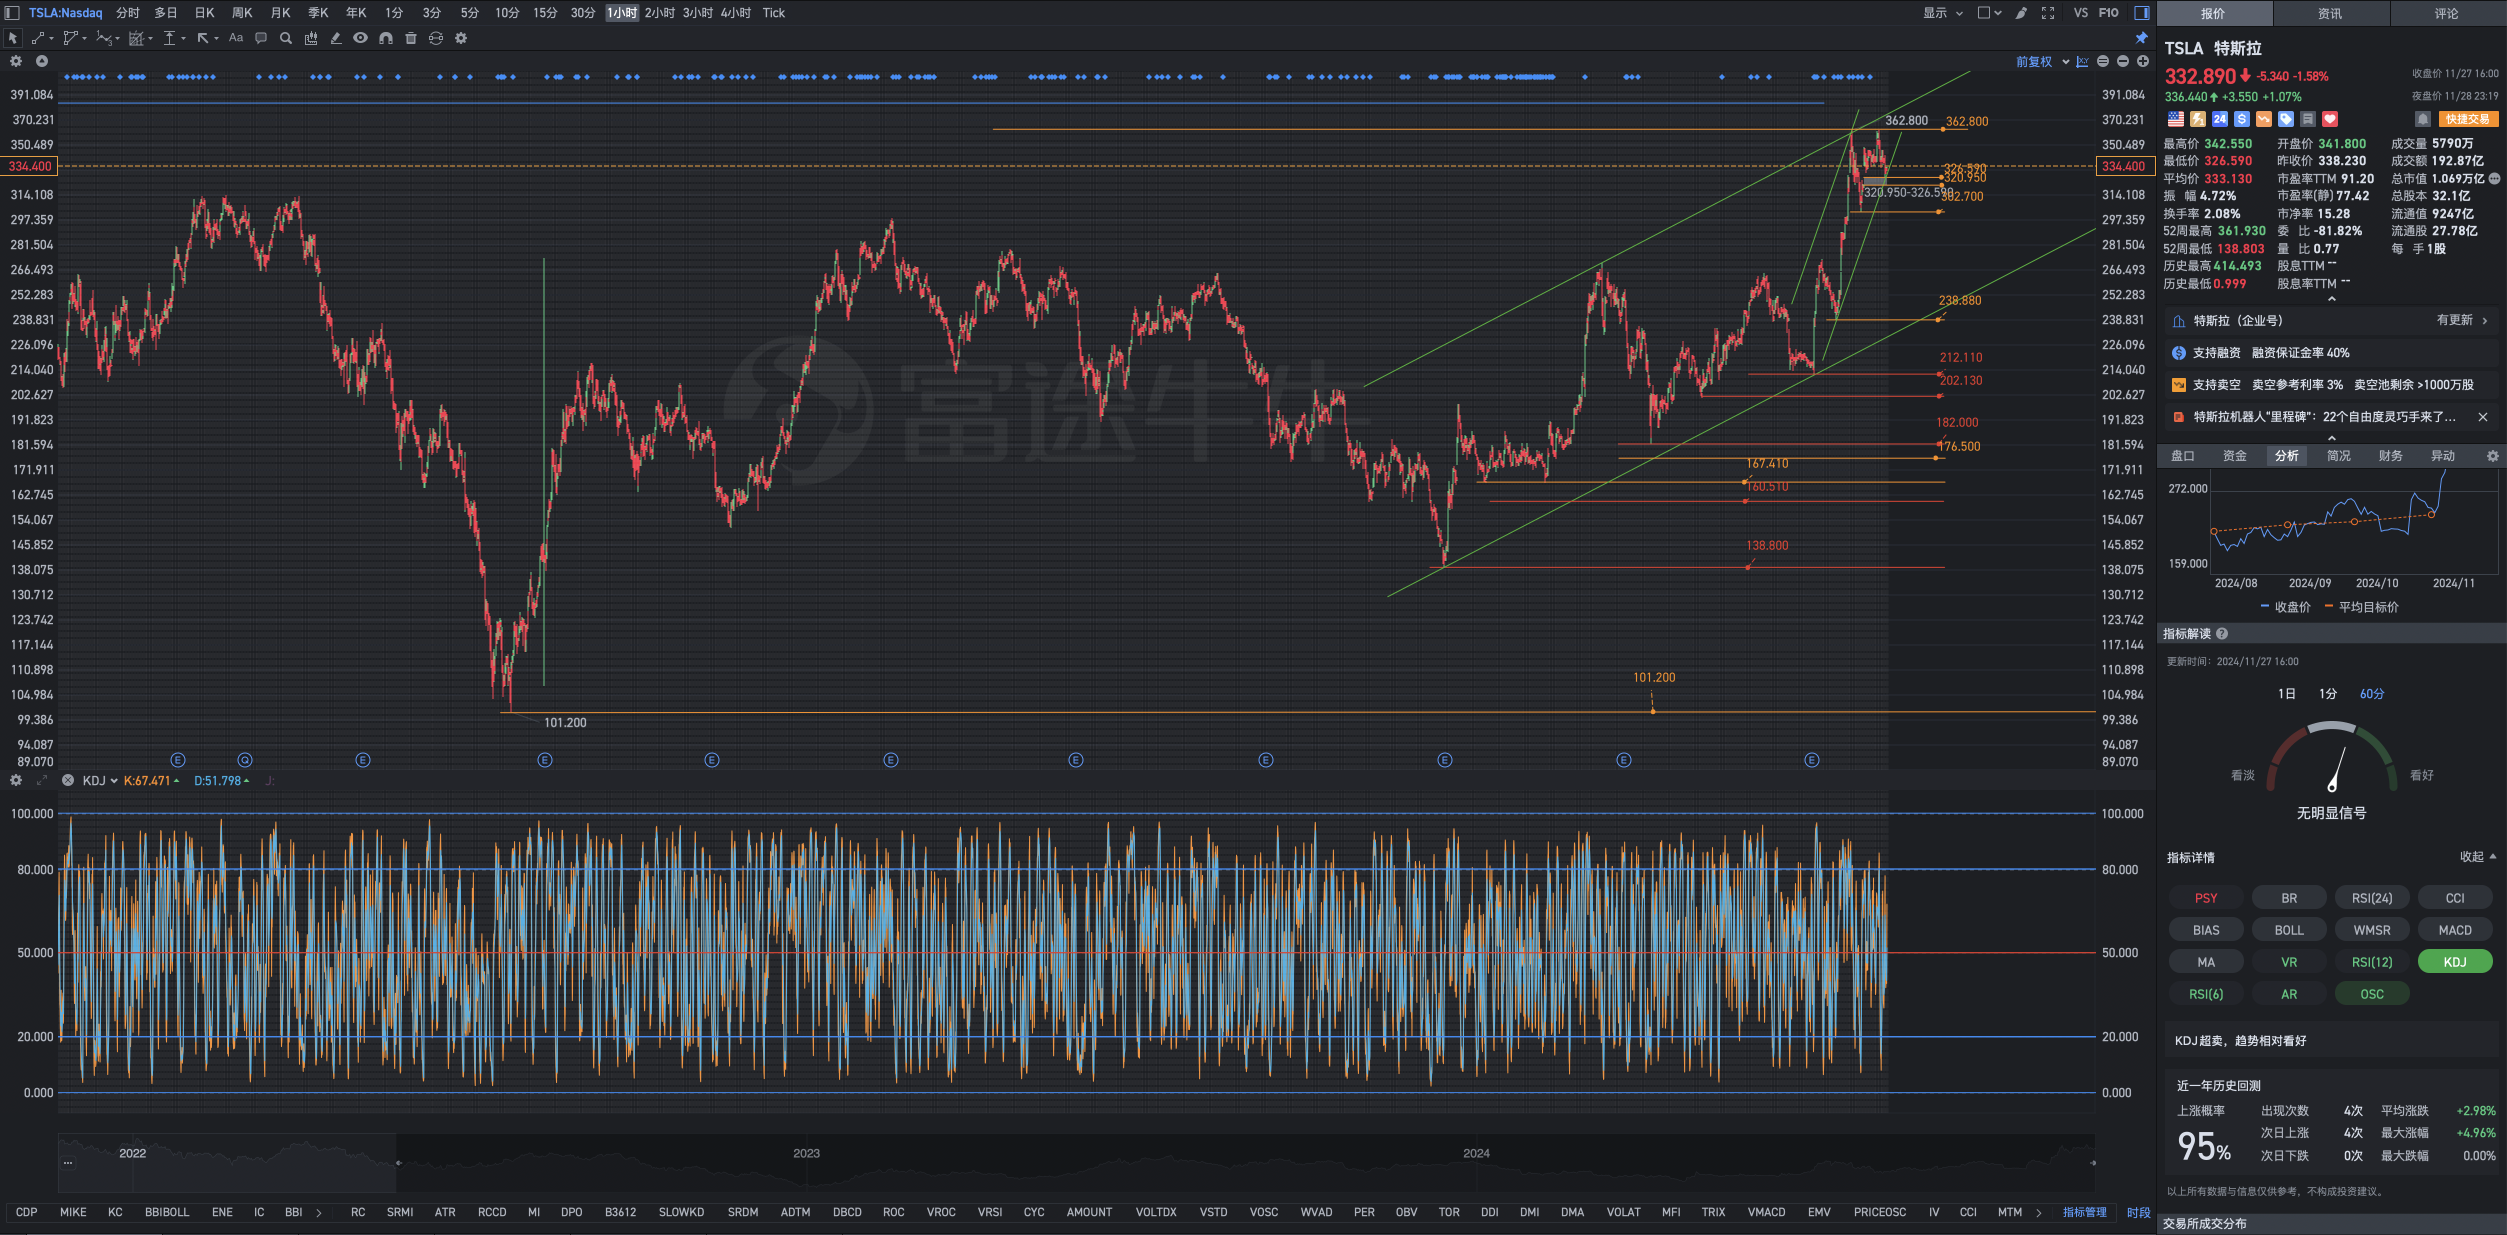Toggle magnet snap mode
2507x1235 pixels.
pos(386,38)
